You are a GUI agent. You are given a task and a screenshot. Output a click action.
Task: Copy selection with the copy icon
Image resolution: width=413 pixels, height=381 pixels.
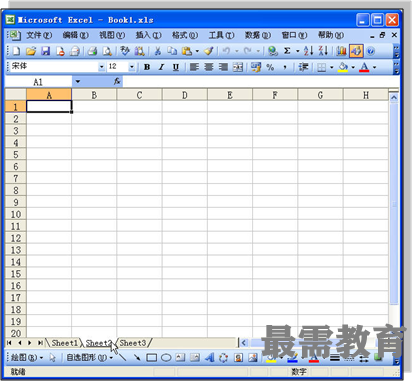[172, 51]
